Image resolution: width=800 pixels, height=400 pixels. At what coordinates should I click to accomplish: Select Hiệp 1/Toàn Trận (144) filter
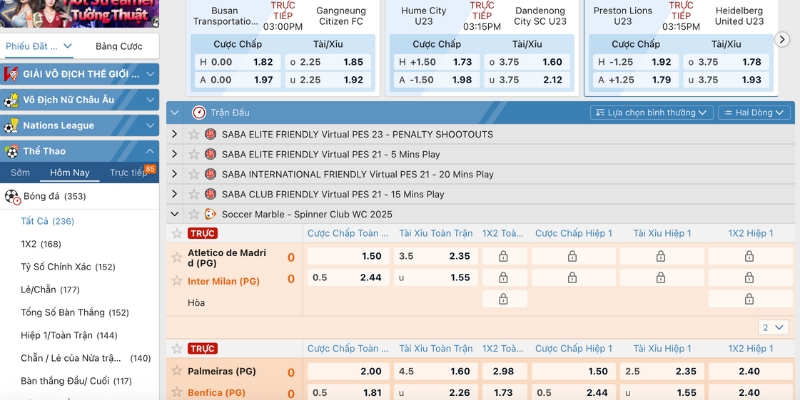[x=69, y=335]
